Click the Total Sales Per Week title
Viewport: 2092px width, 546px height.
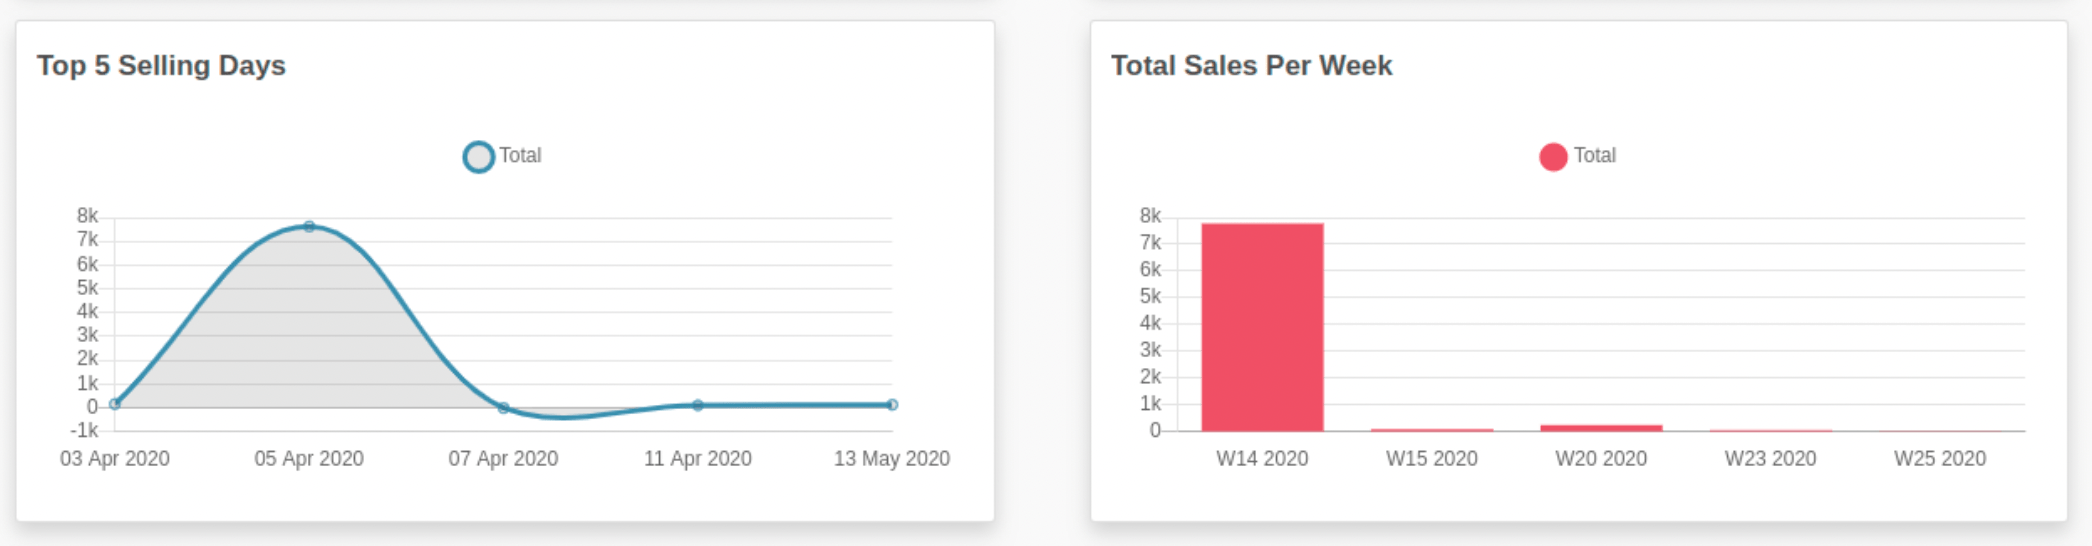coord(1251,66)
